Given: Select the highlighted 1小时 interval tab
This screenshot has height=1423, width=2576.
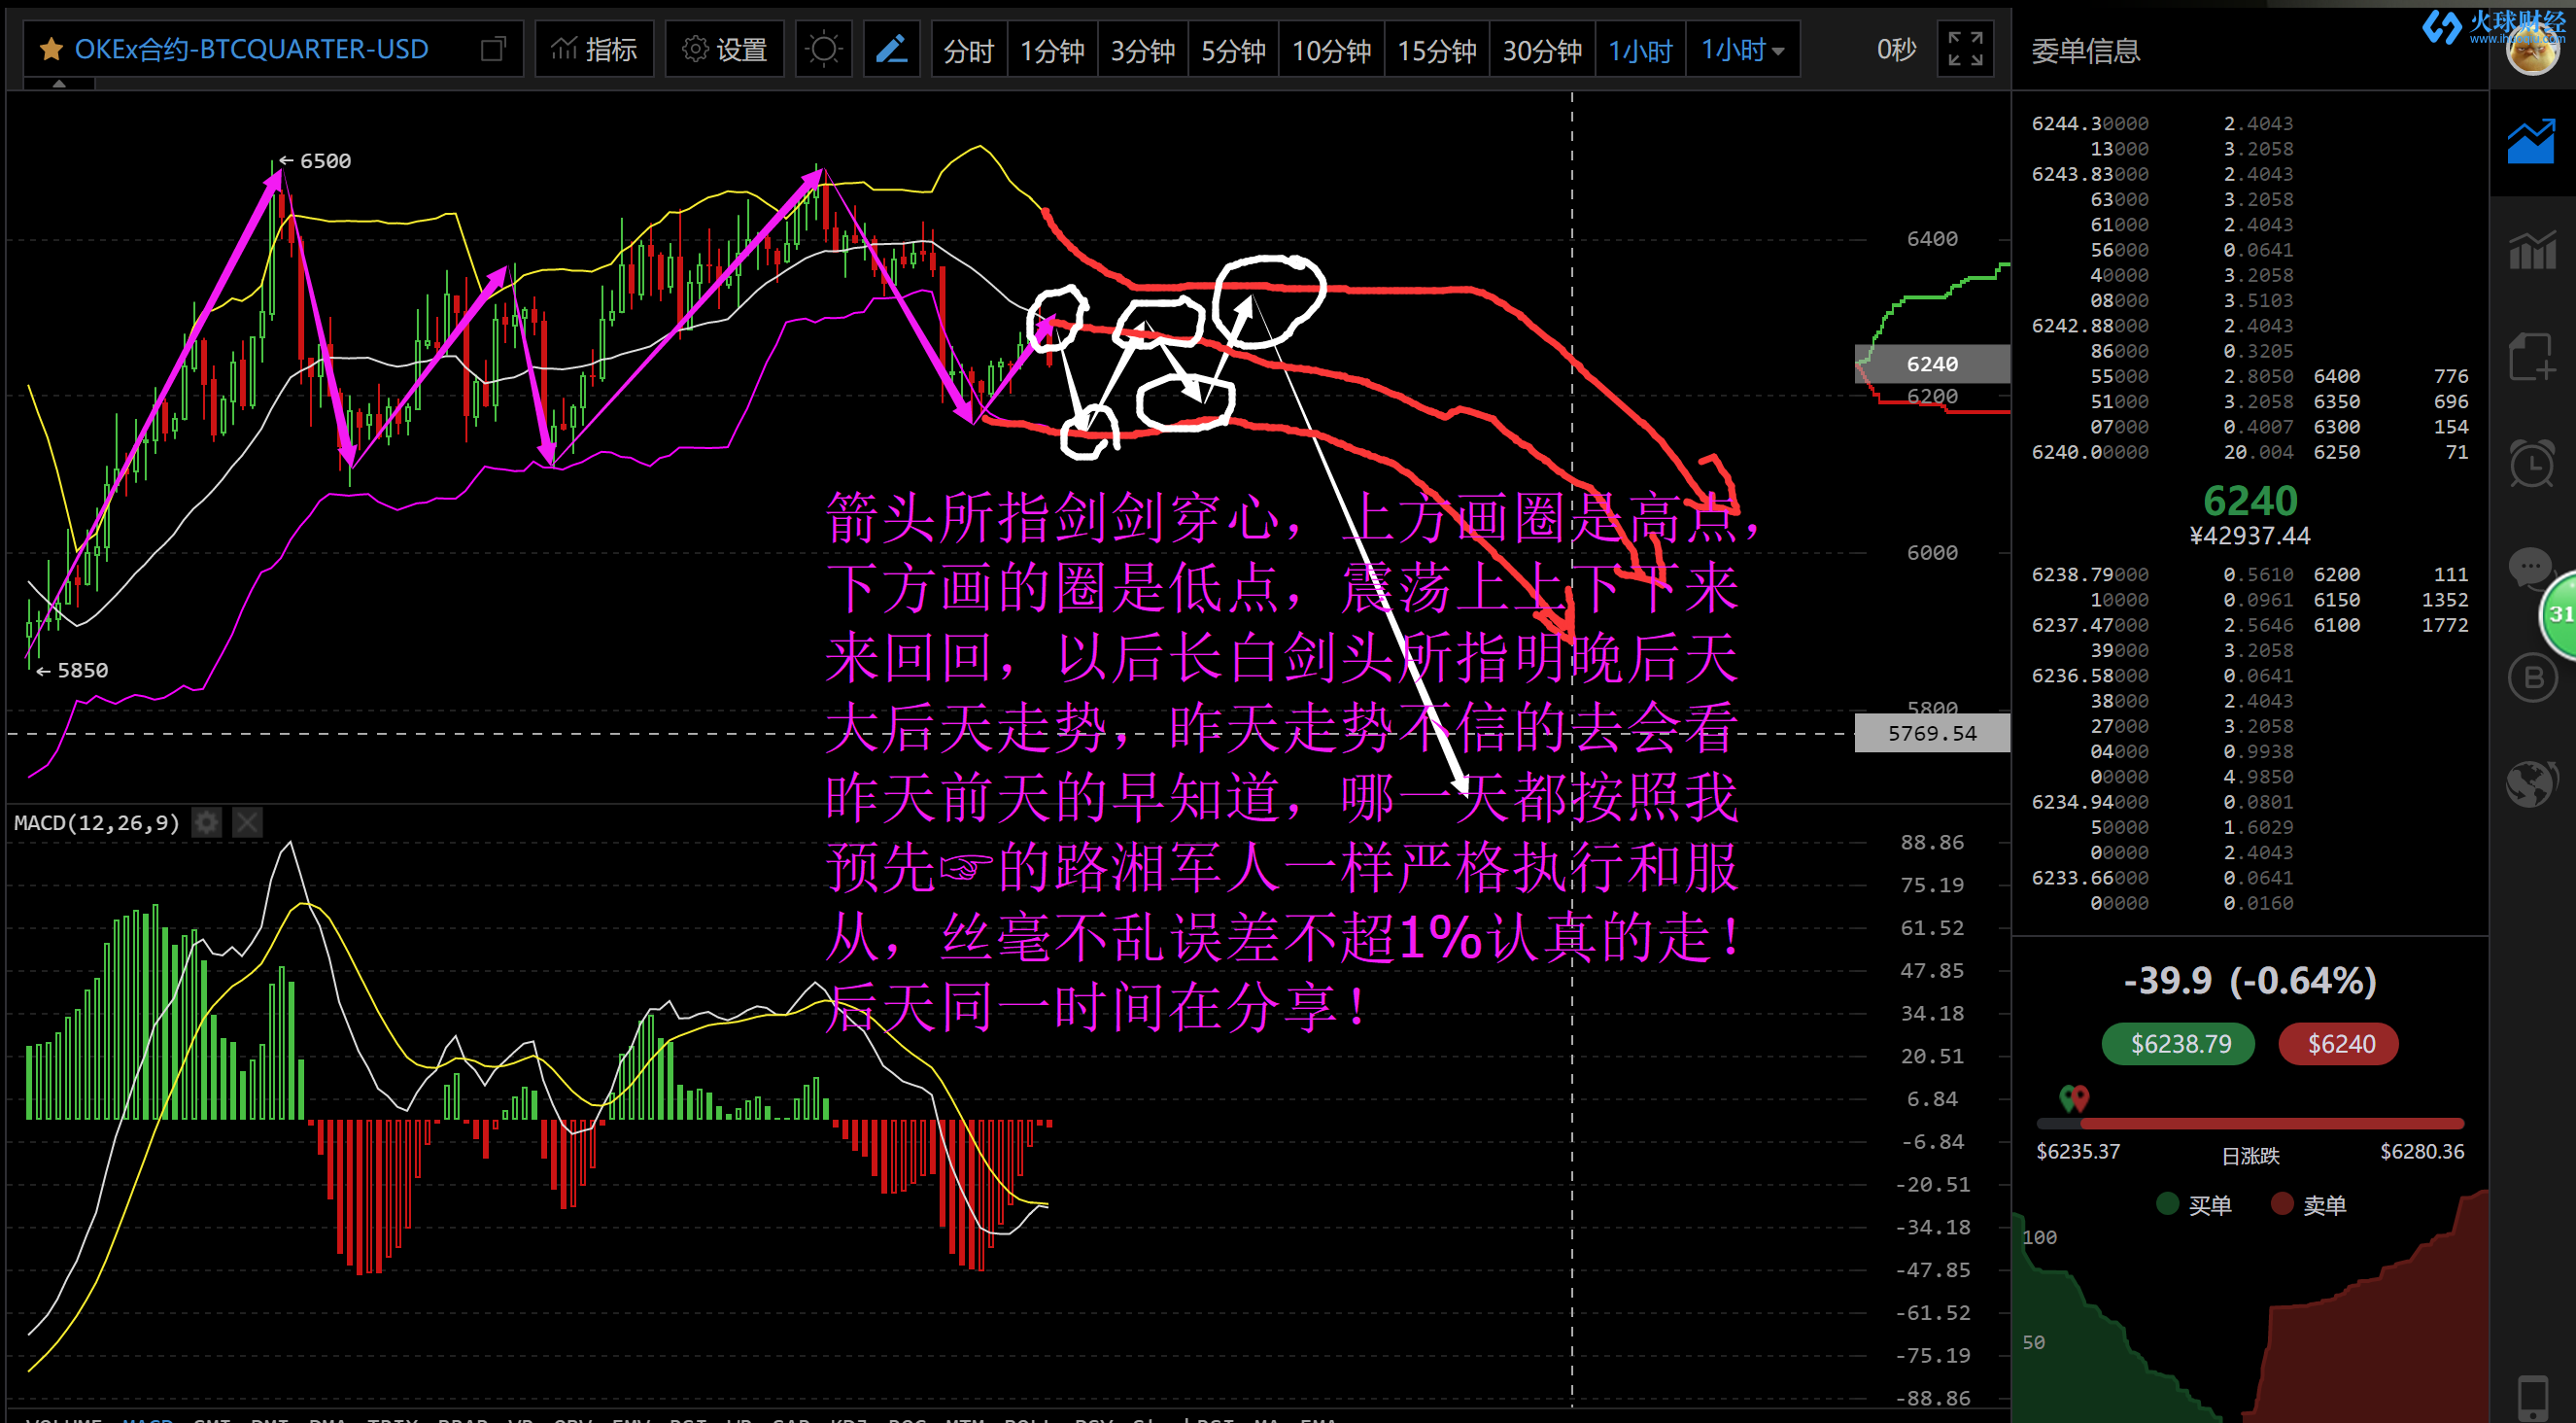Looking at the screenshot, I should click(1640, 50).
